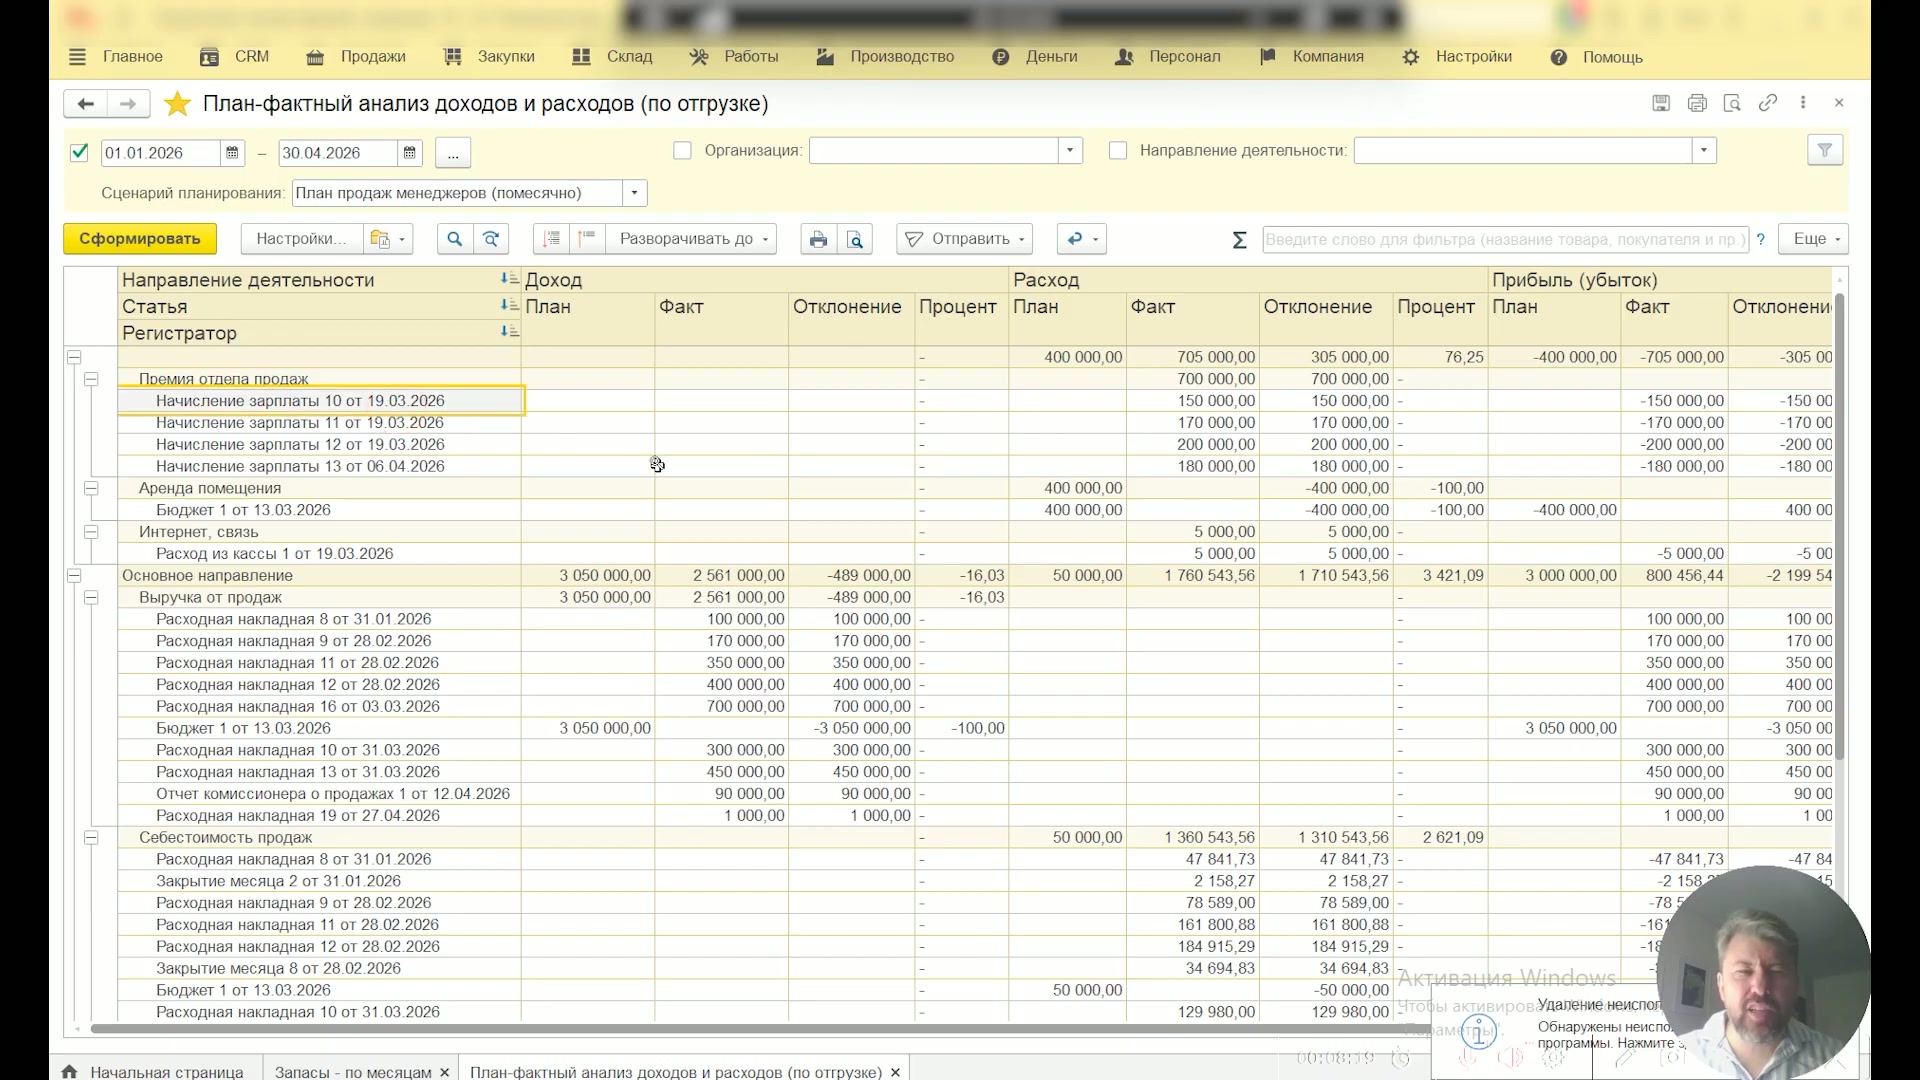Click the sigma sum icon
1920x1080 pixels.
point(1239,240)
